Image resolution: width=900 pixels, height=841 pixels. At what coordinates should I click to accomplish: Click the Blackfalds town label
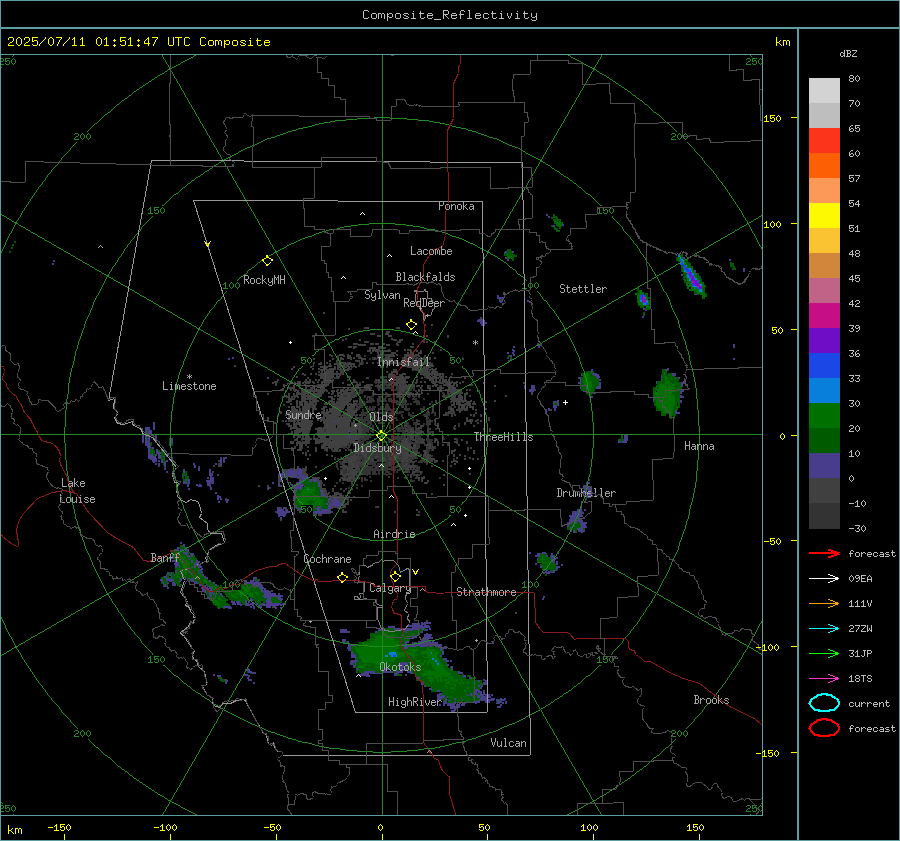pos(425,277)
